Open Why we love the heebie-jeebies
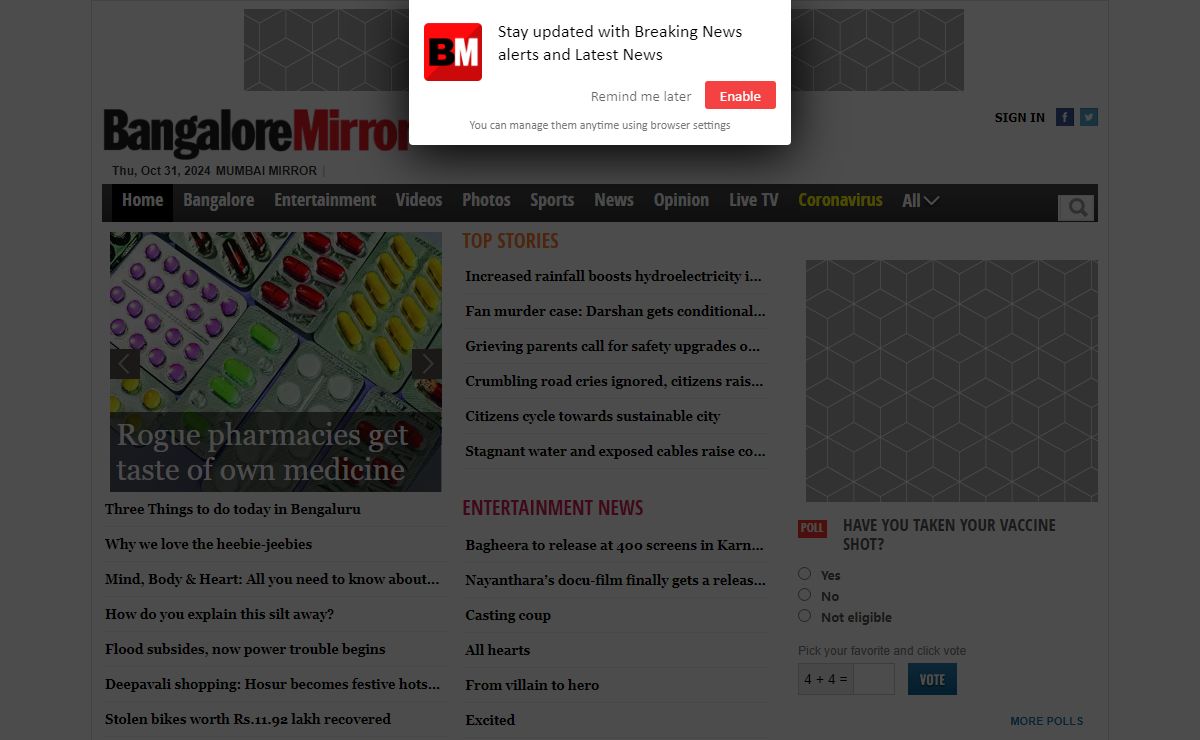This screenshot has width=1200, height=740. 208,544
